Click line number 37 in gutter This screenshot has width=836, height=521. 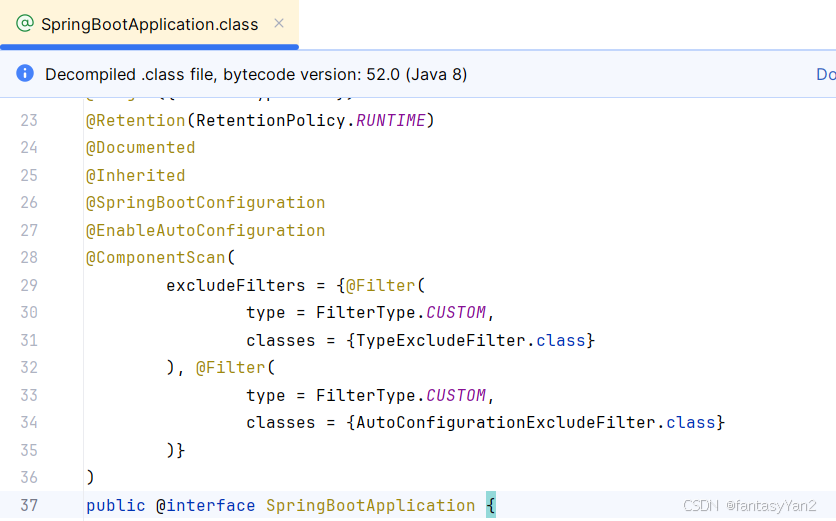point(29,505)
